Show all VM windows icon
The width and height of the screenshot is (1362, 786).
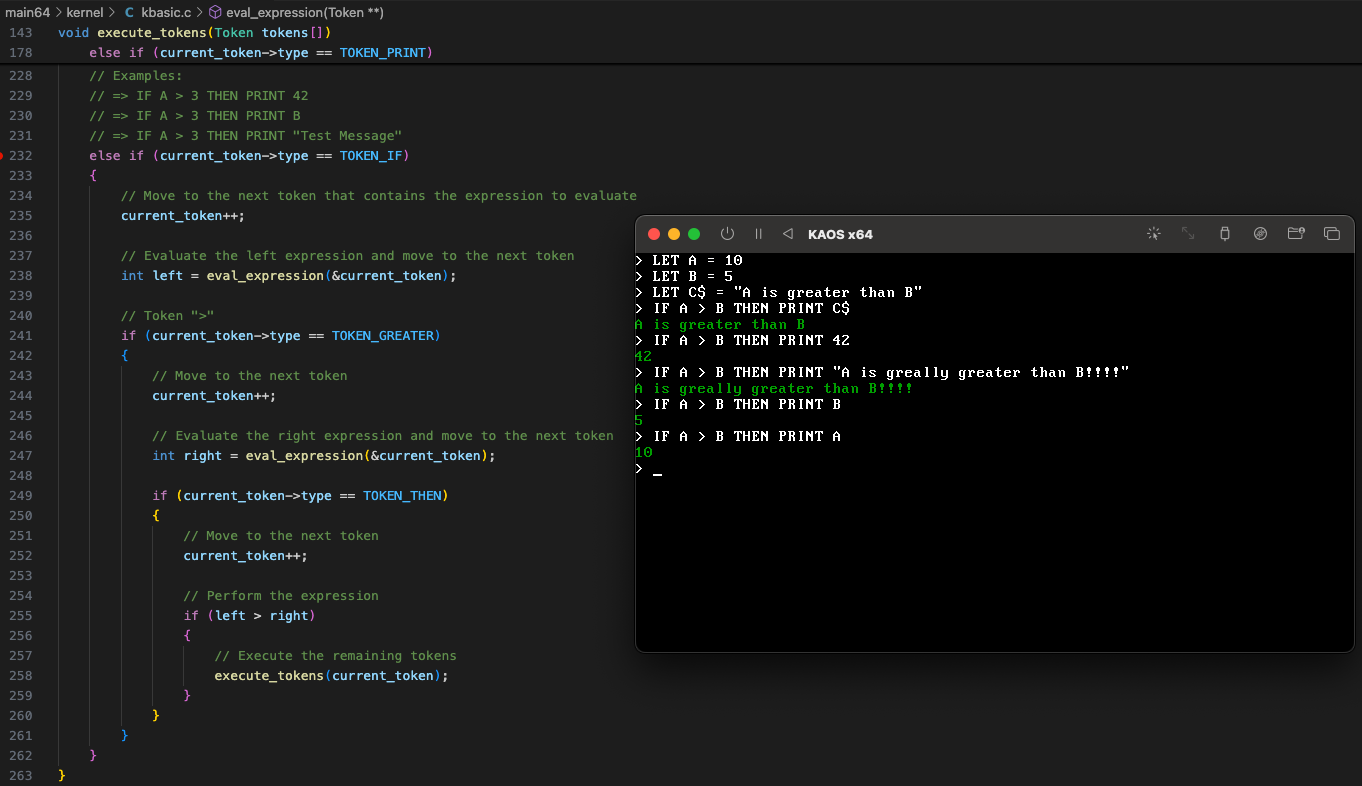pyautogui.click(x=1331, y=234)
